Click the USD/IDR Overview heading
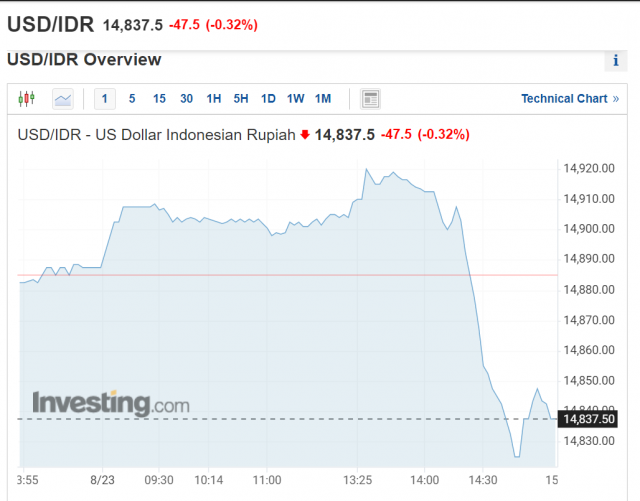The image size is (640, 501). pos(84,60)
